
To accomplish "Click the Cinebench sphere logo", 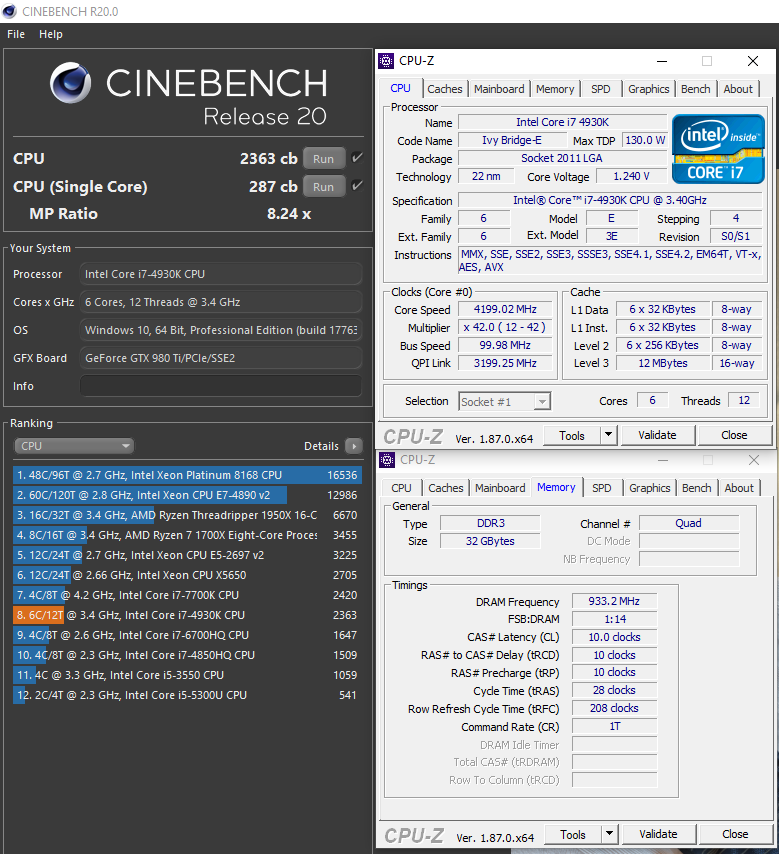I will (x=70, y=83).
